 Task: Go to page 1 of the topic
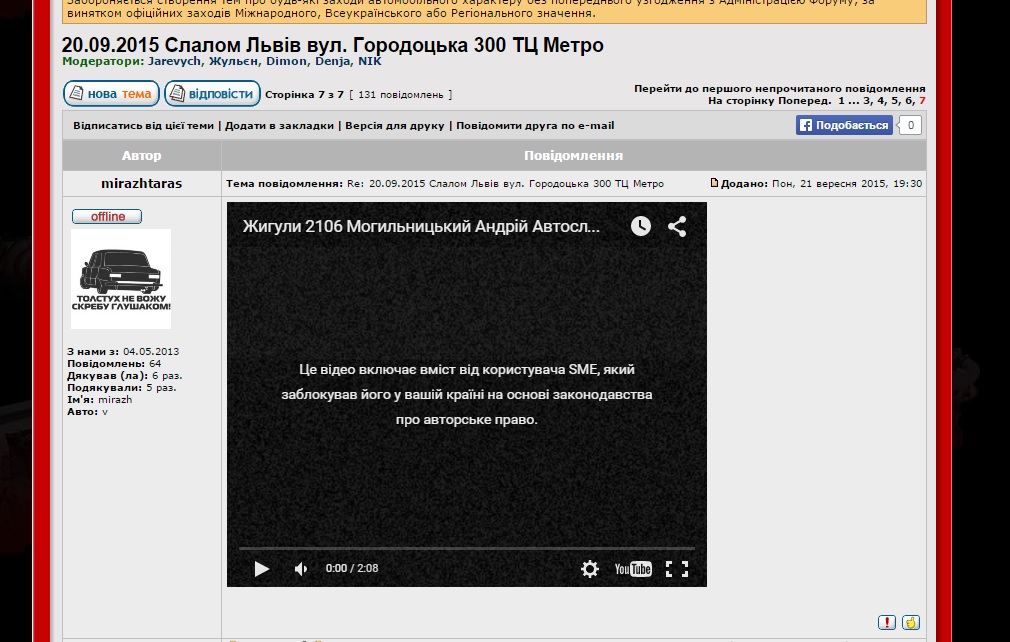tap(841, 100)
